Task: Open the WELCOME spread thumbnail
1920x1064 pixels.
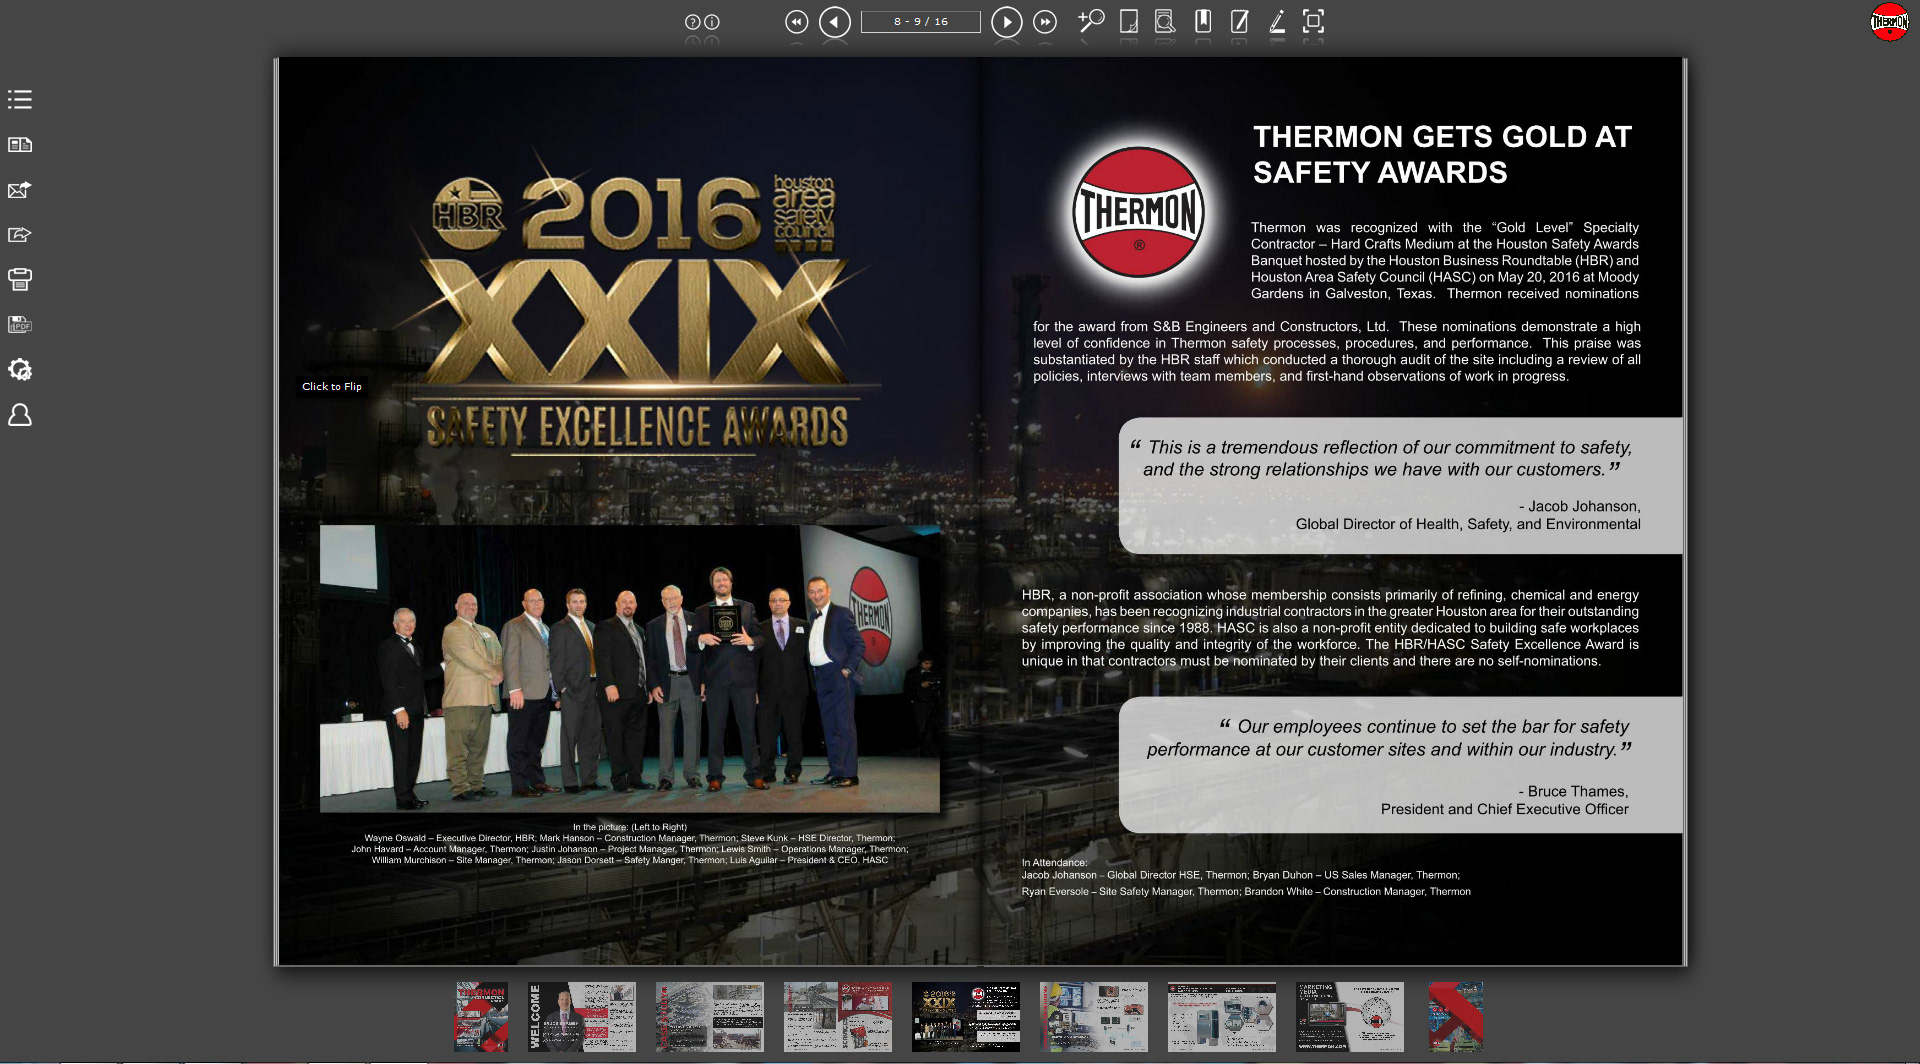Action: click(x=581, y=1017)
